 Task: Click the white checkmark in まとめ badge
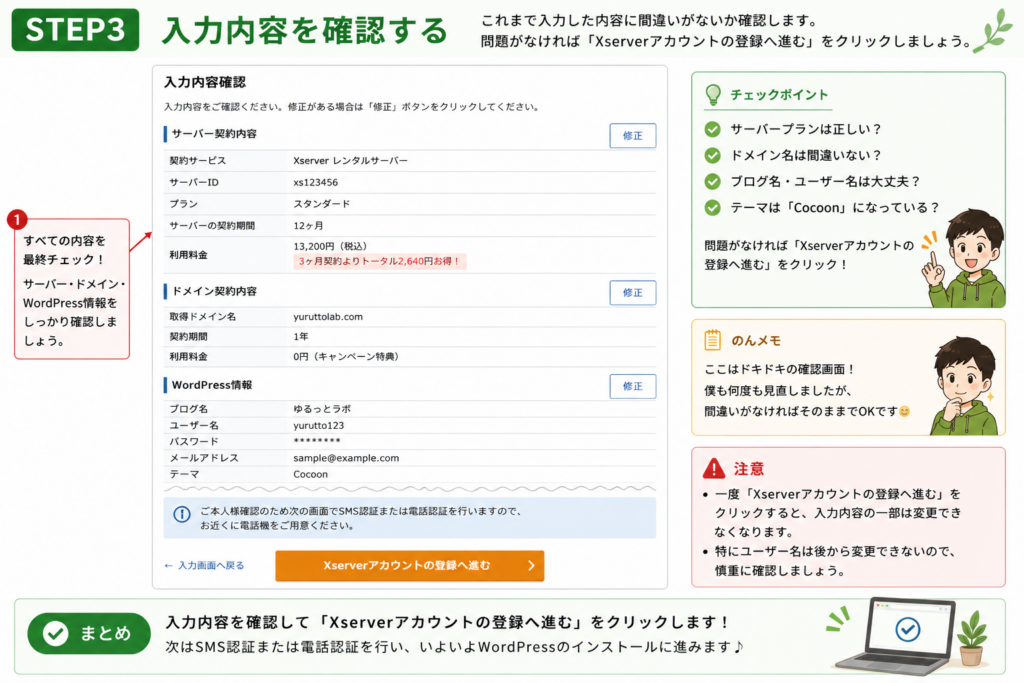[56, 633]
